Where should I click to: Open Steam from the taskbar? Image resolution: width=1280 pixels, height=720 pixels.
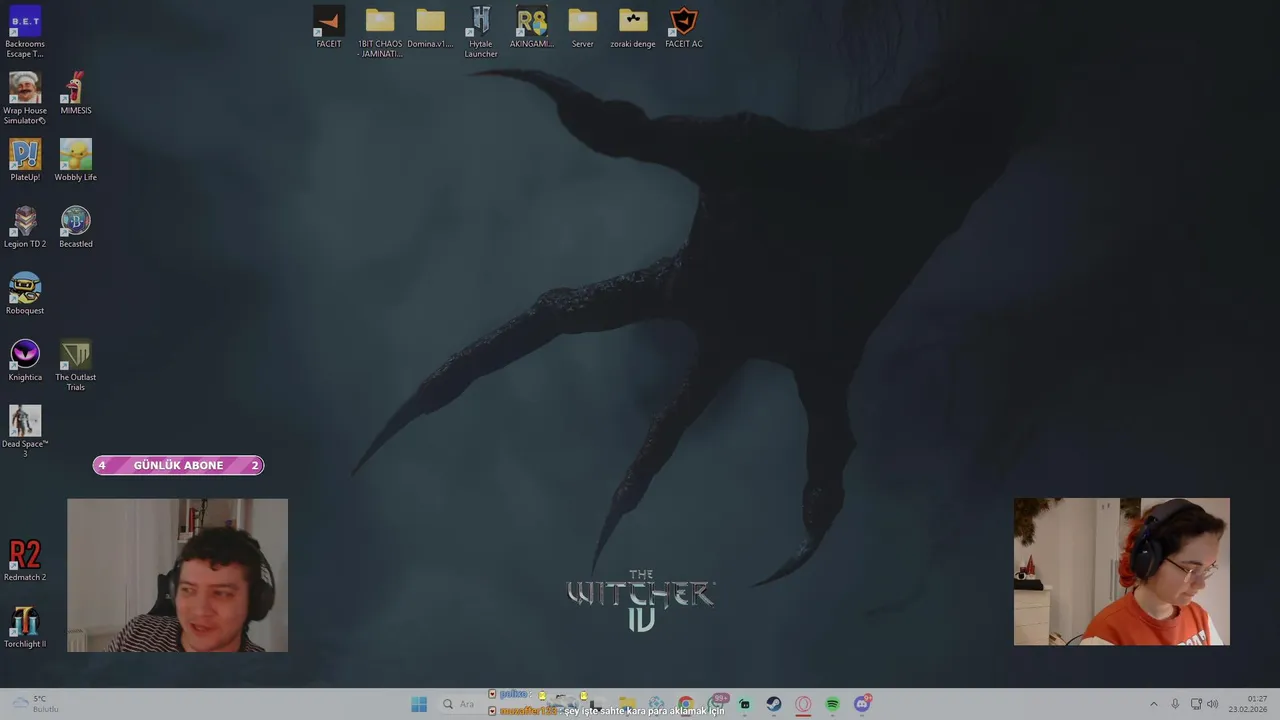(x=774, y=704)
